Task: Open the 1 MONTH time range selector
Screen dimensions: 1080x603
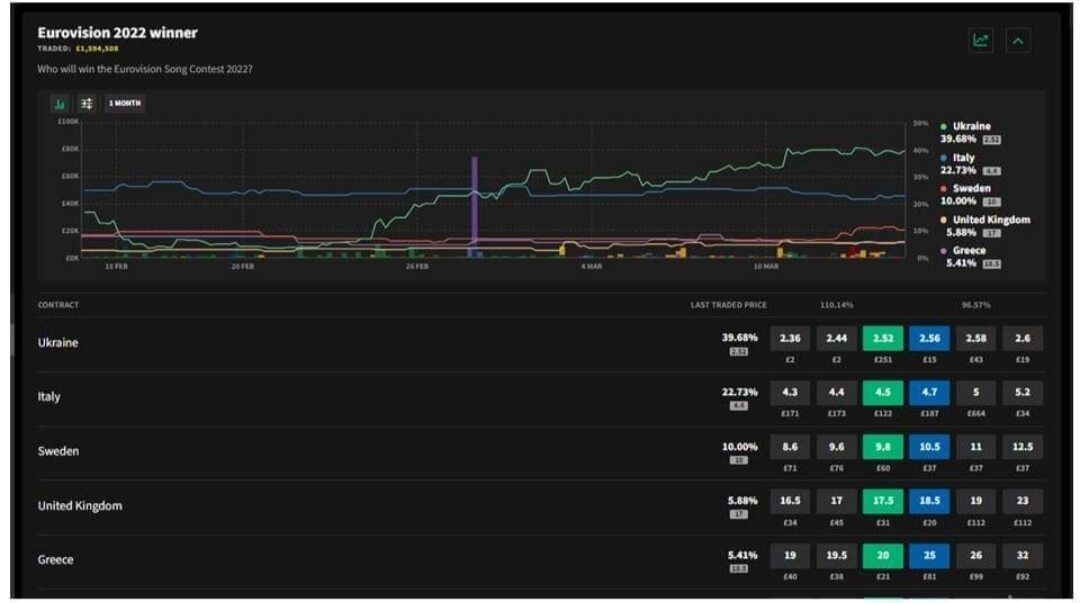Action: [x=125, y=104]
